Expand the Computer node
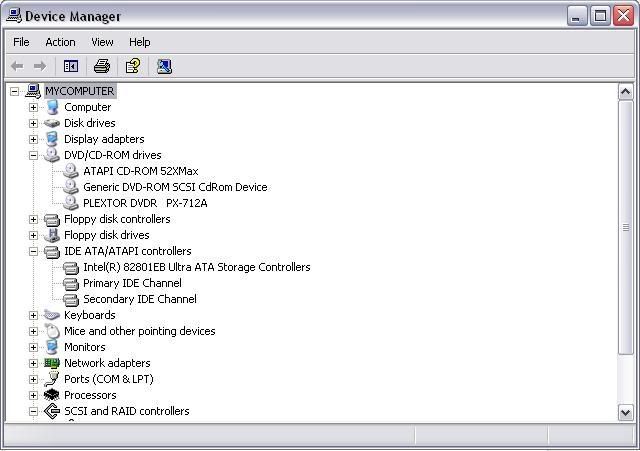The height and width of the screenshot is (451, 640). [x=33, y=107]
